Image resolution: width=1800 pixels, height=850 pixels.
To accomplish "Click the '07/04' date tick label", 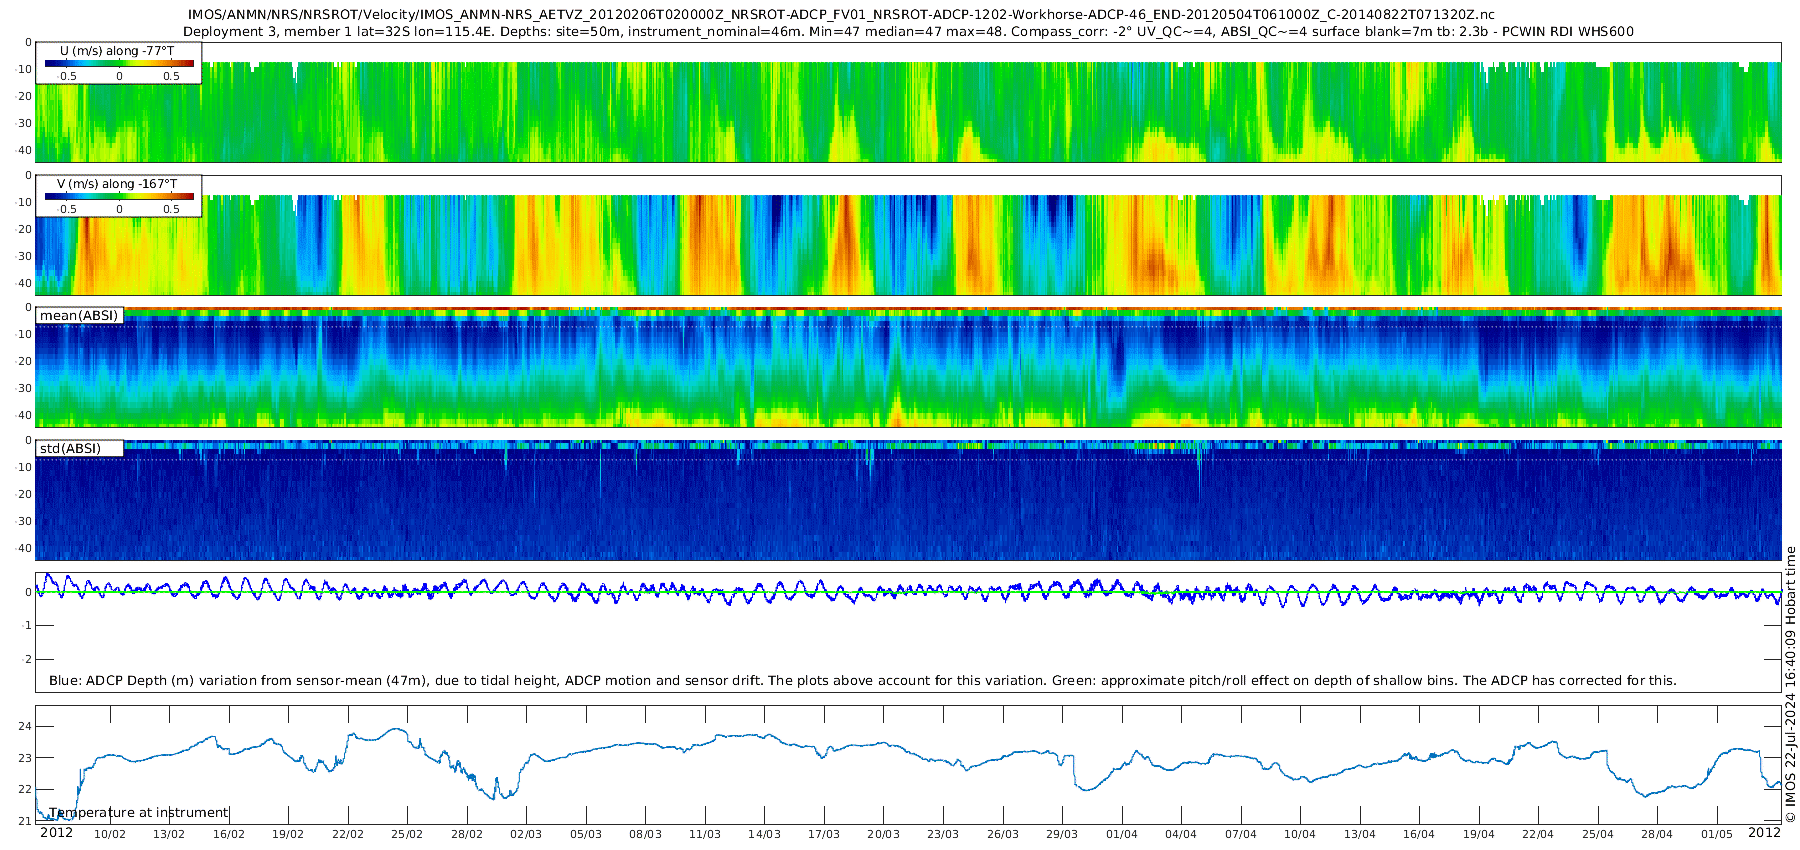I will [x=1241, y=834].
